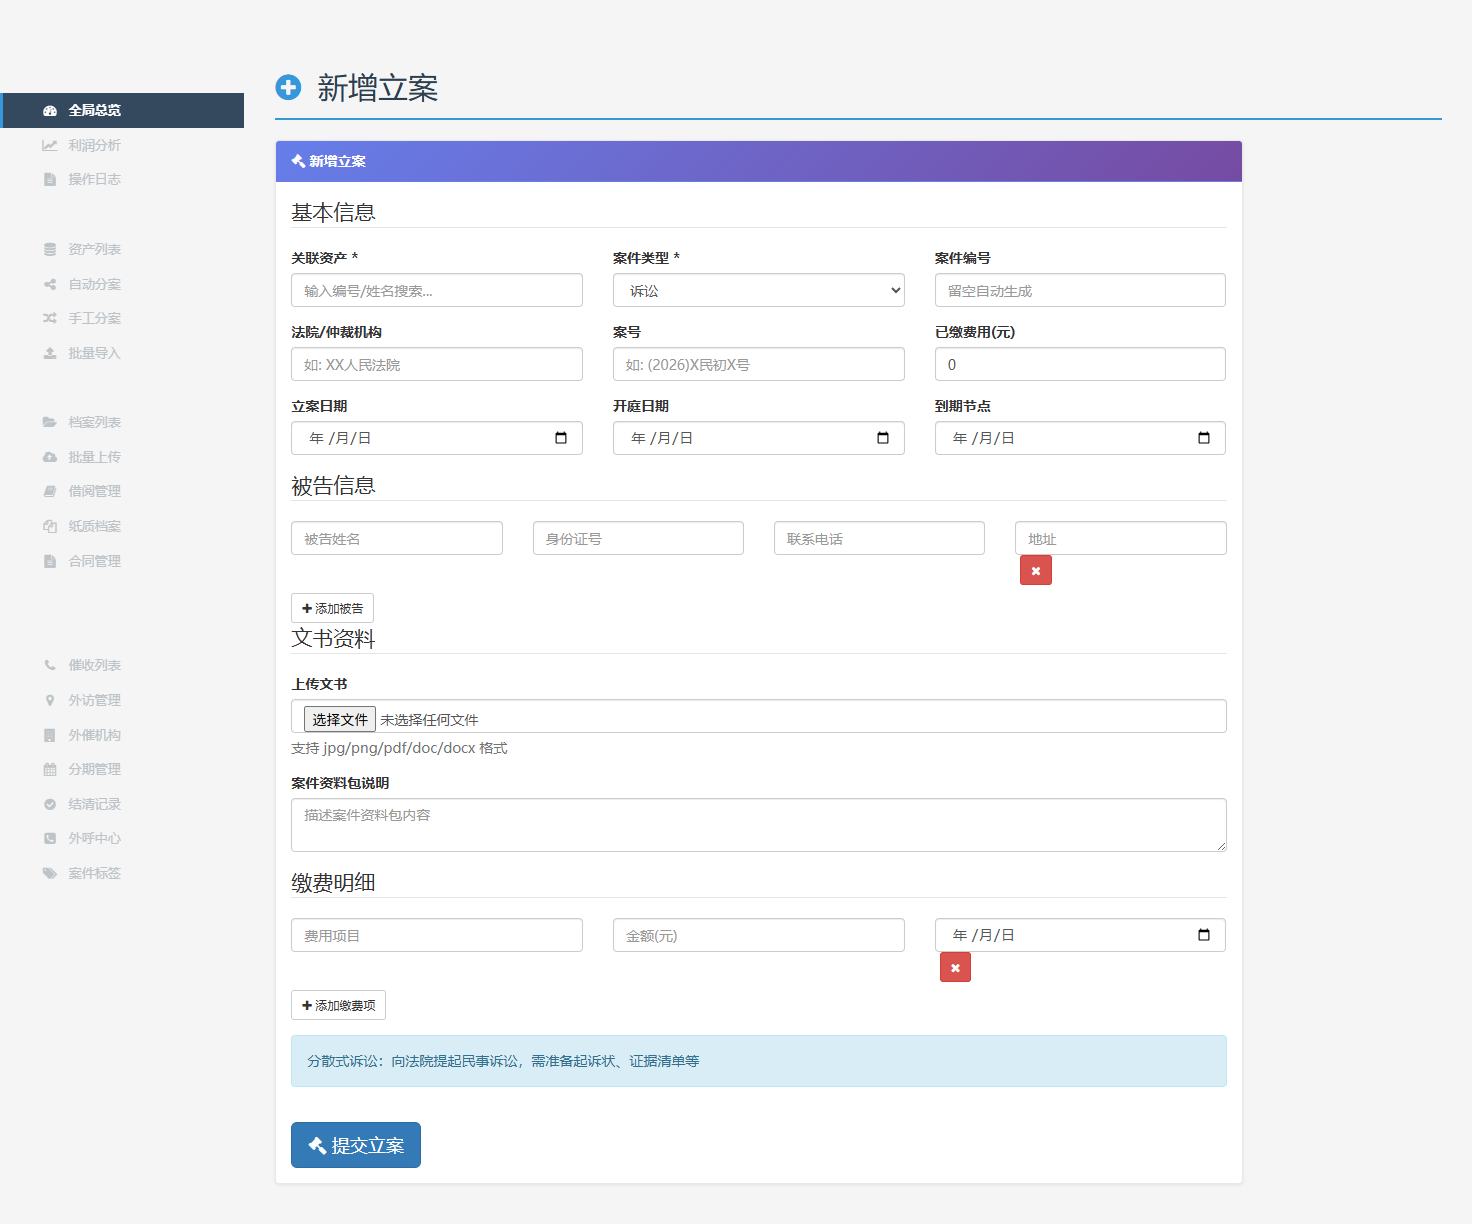
Task: Remove the defendant row with red X
Action: pos(1036,570)
